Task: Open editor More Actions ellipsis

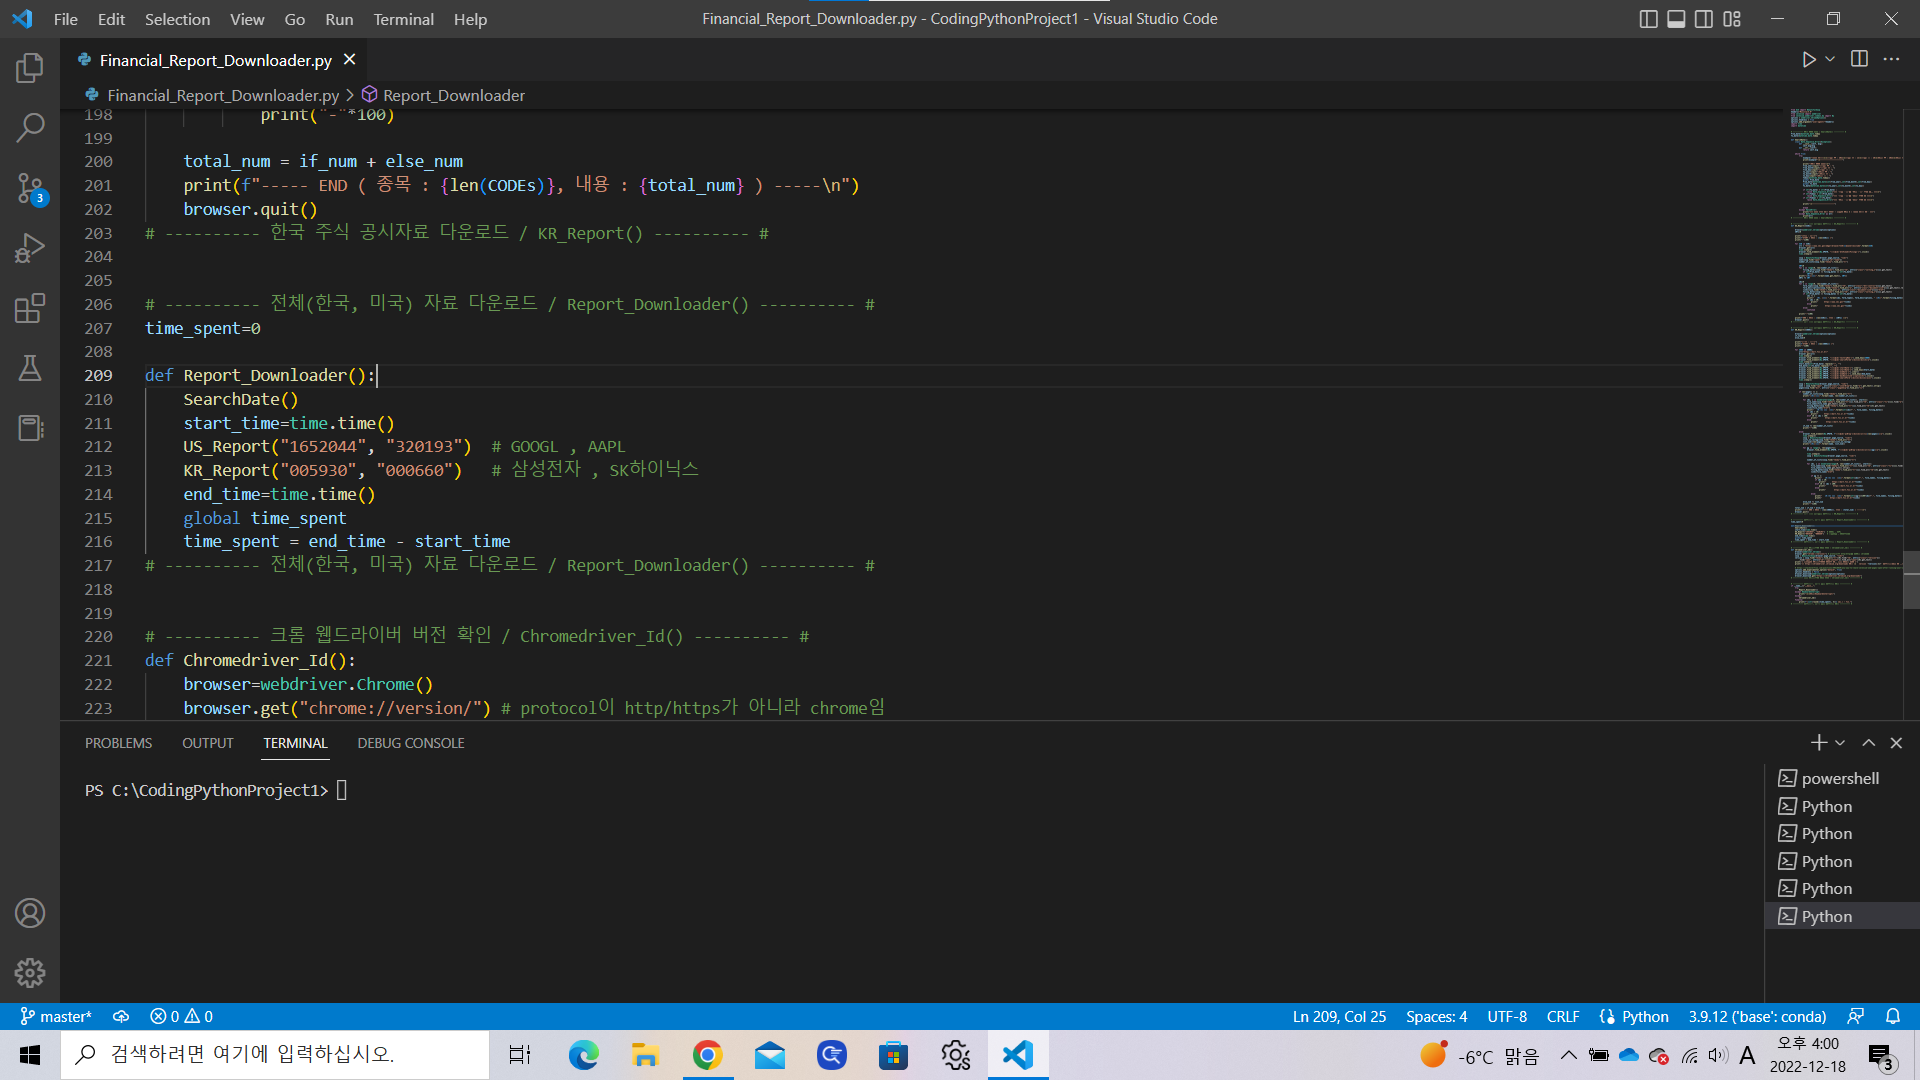Action: pos(1891,59)
